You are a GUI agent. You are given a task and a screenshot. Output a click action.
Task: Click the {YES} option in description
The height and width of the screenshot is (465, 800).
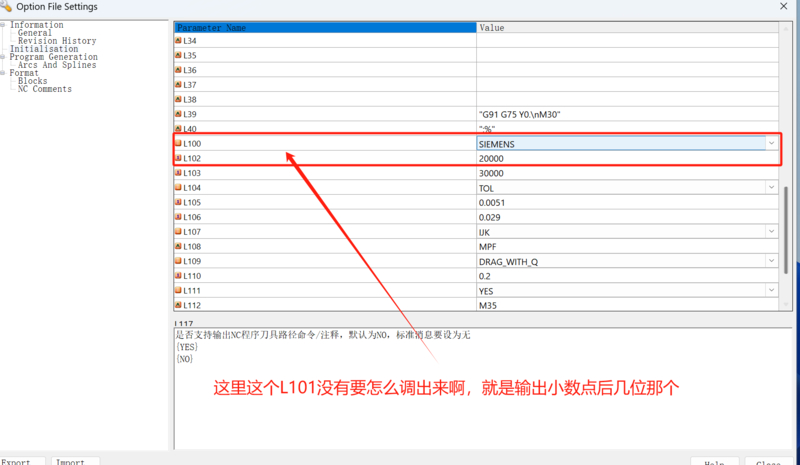[x=187, y=347]
